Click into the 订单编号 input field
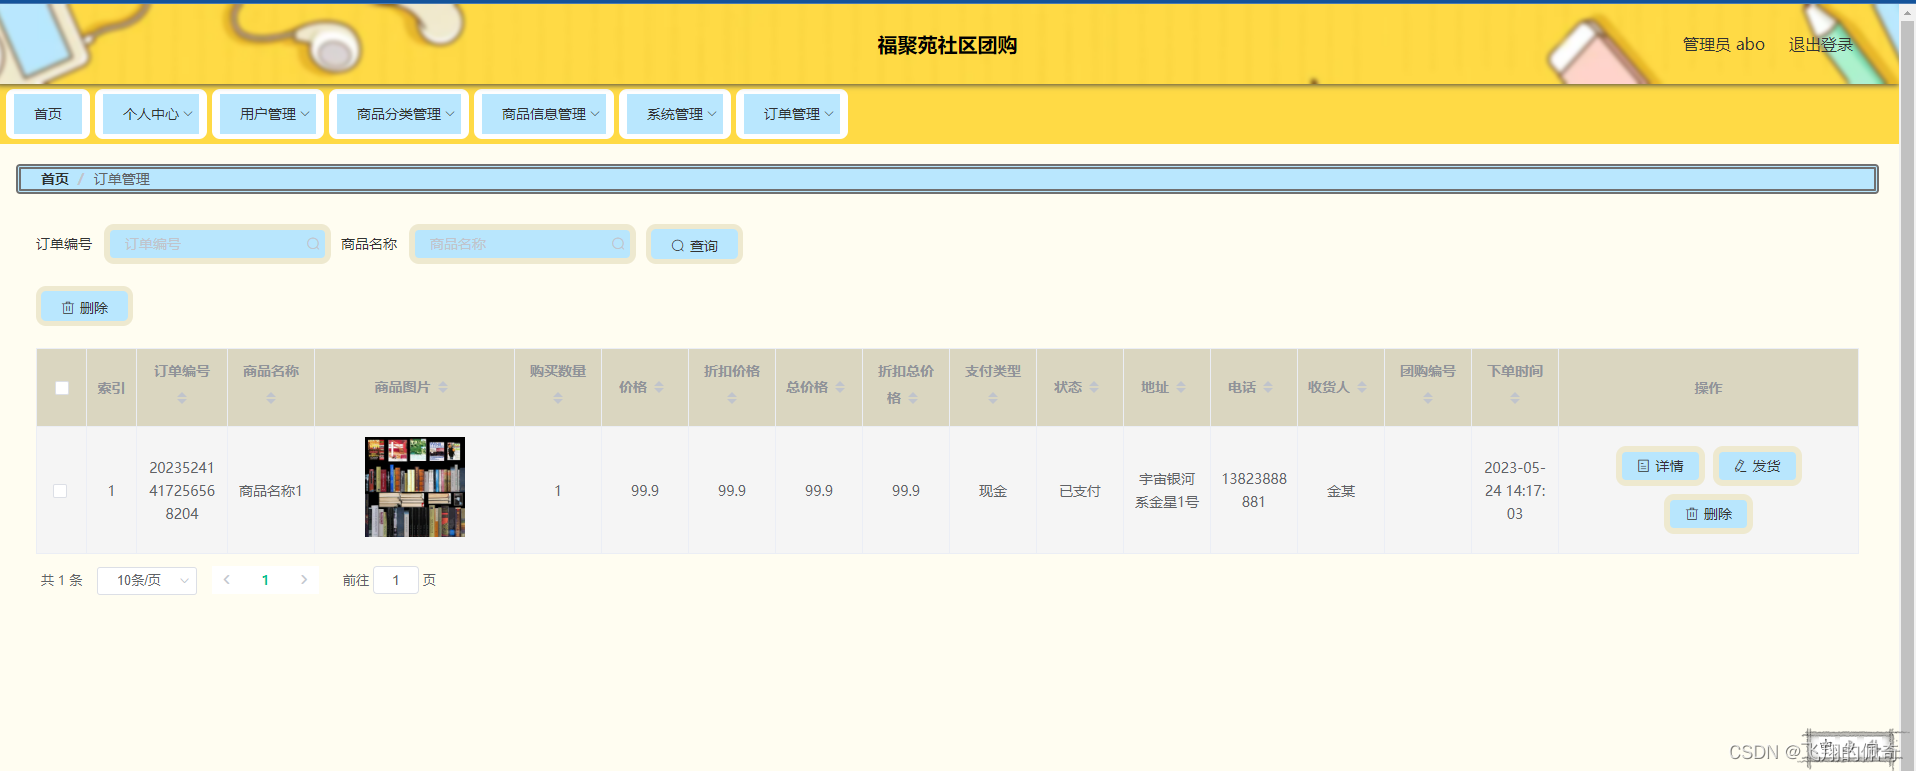Viewport: 1916px width, 771px height. point(217,244)
